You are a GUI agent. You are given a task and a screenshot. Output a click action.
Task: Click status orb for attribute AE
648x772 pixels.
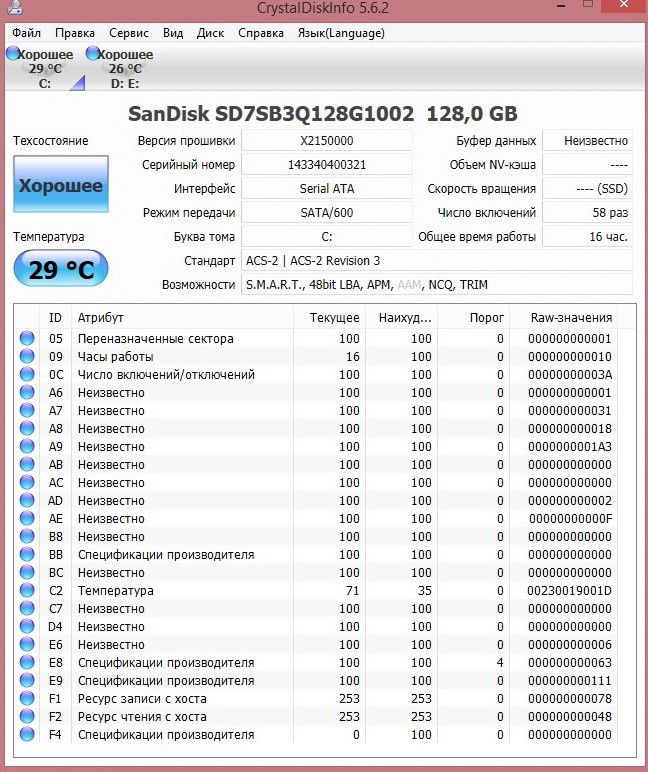pos(27,518)
